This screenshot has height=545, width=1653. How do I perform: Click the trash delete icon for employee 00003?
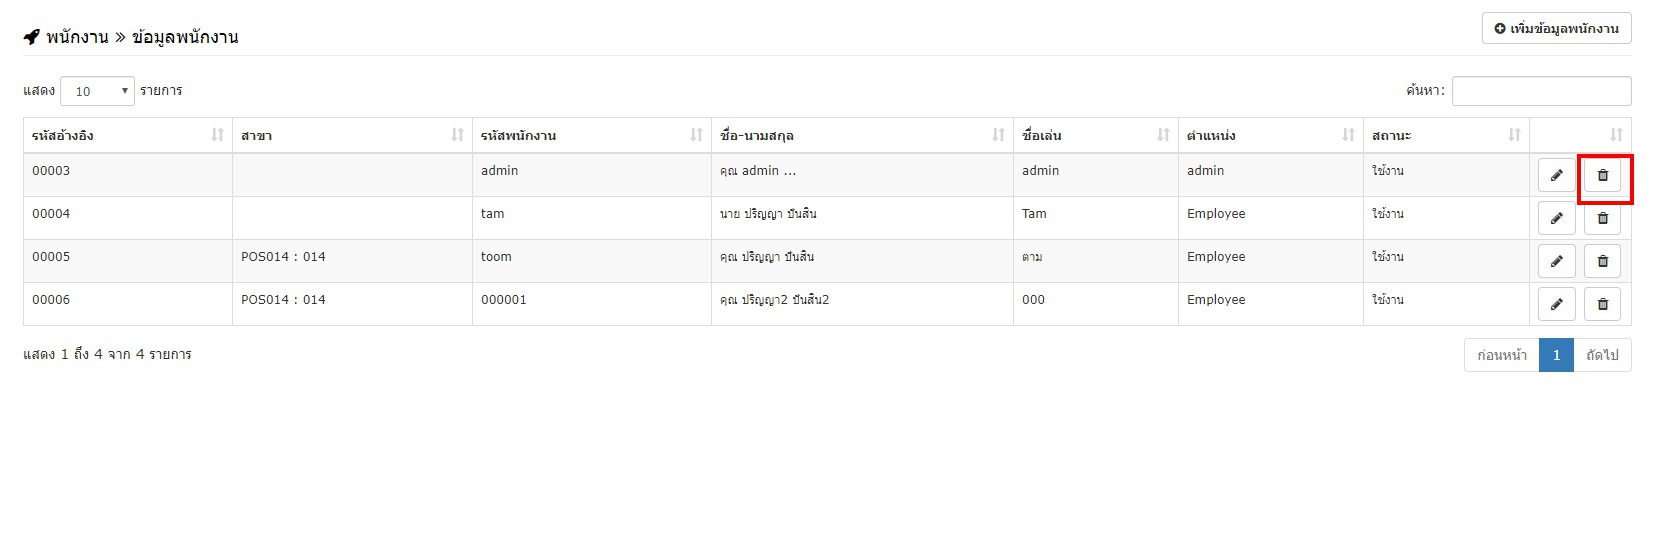(1602, 175)
